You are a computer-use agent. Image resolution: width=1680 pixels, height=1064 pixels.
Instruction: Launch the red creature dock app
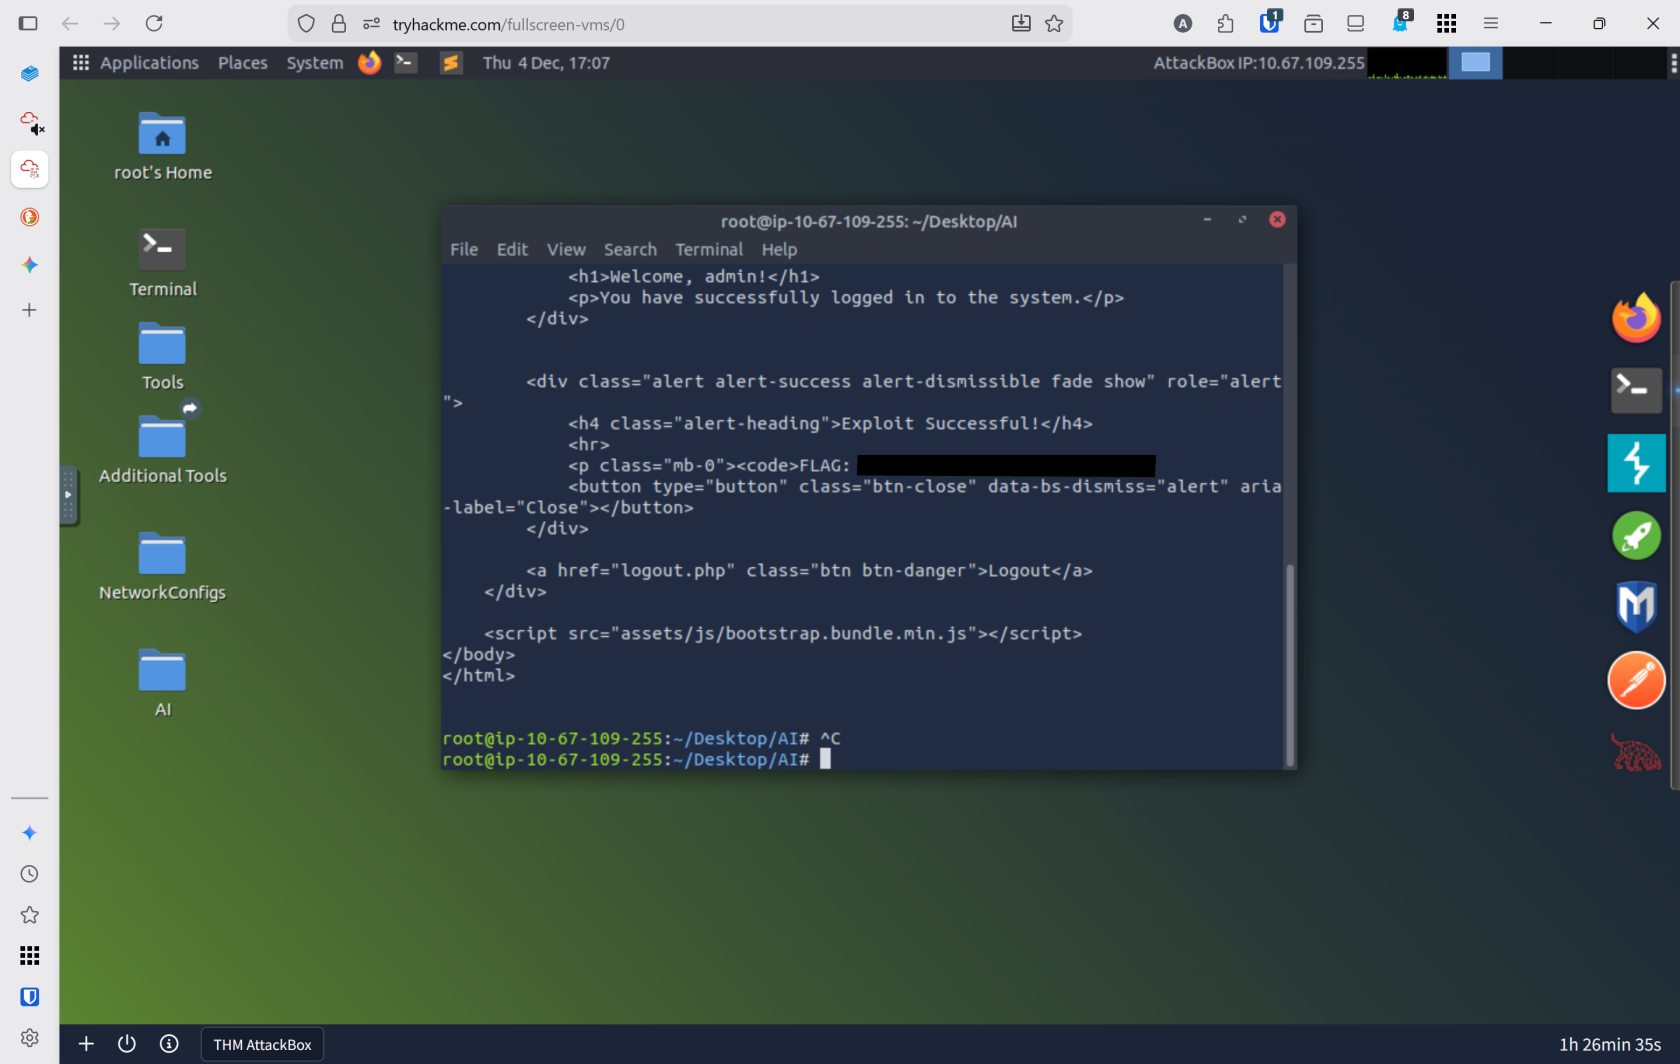pyautogui.click(x=1636, y=753)
